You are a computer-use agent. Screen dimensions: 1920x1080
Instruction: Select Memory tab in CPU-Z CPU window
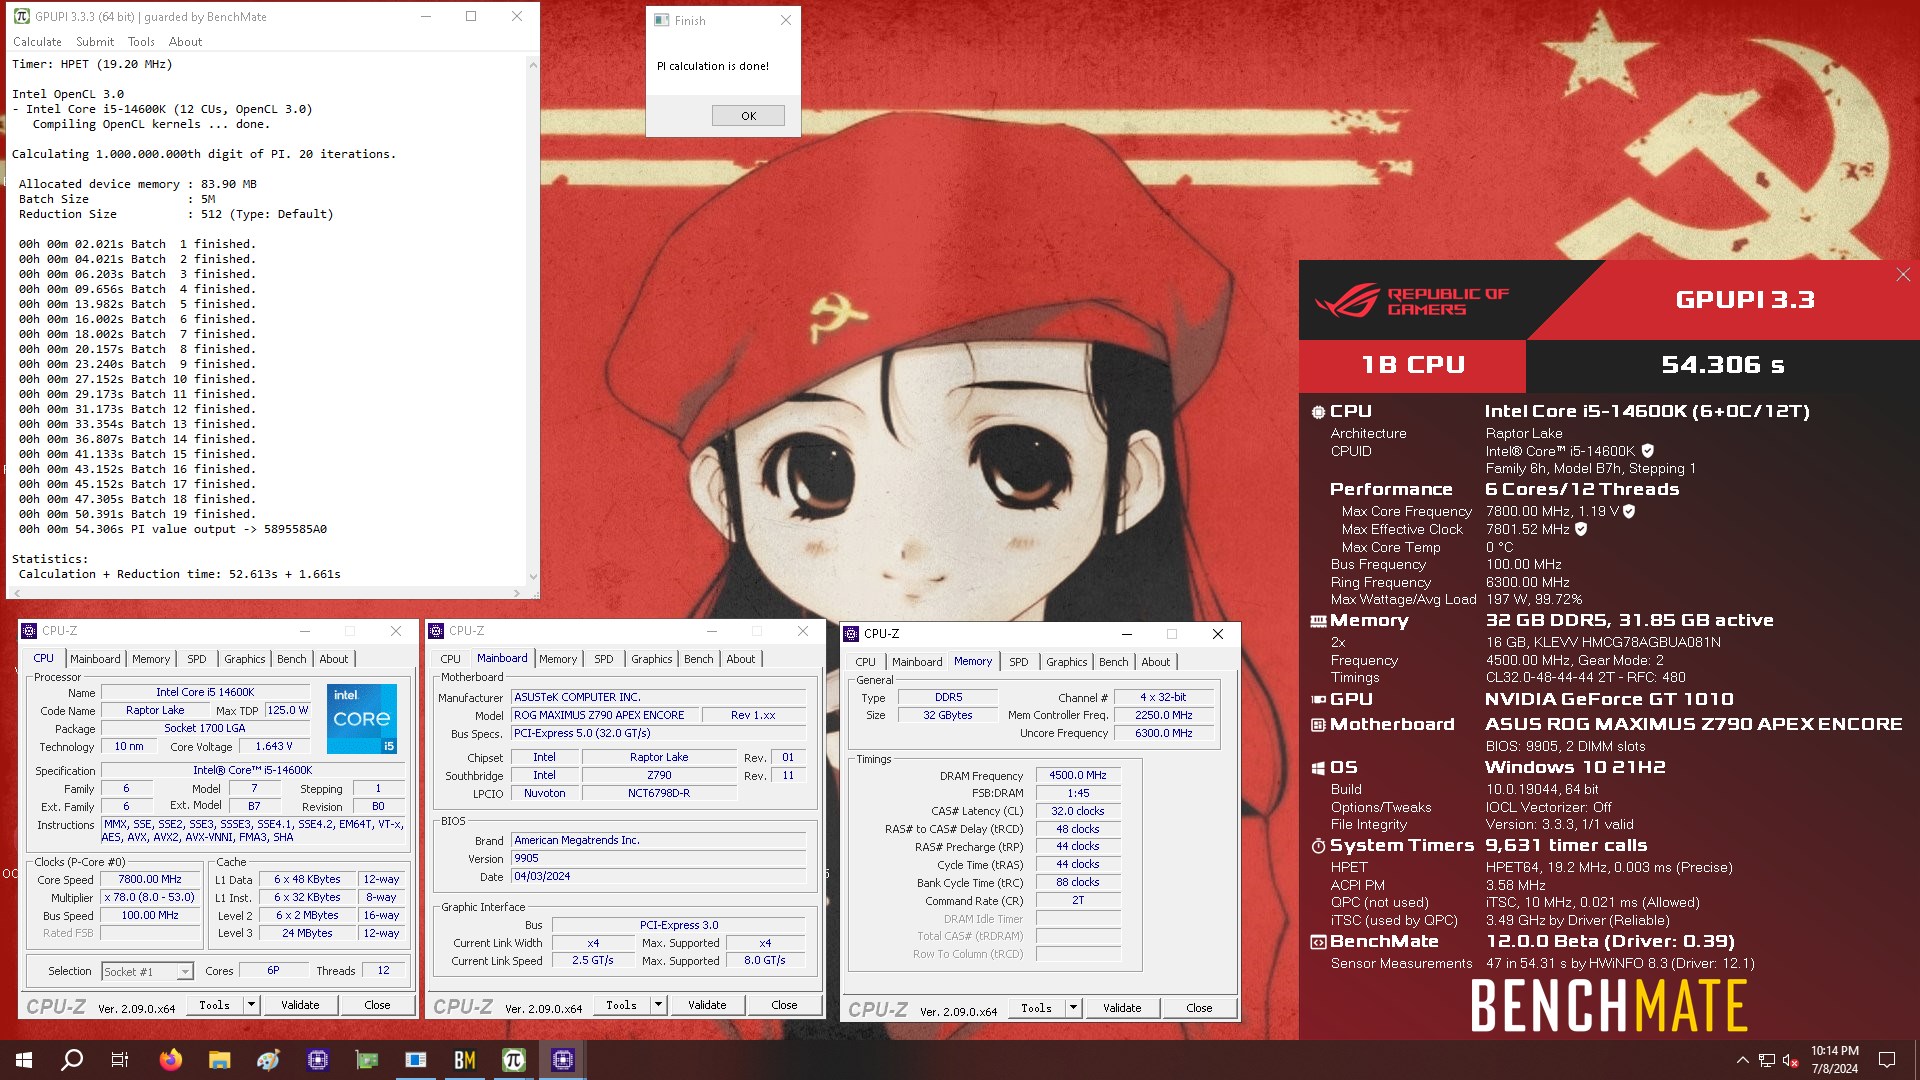(x=151, y=659)
